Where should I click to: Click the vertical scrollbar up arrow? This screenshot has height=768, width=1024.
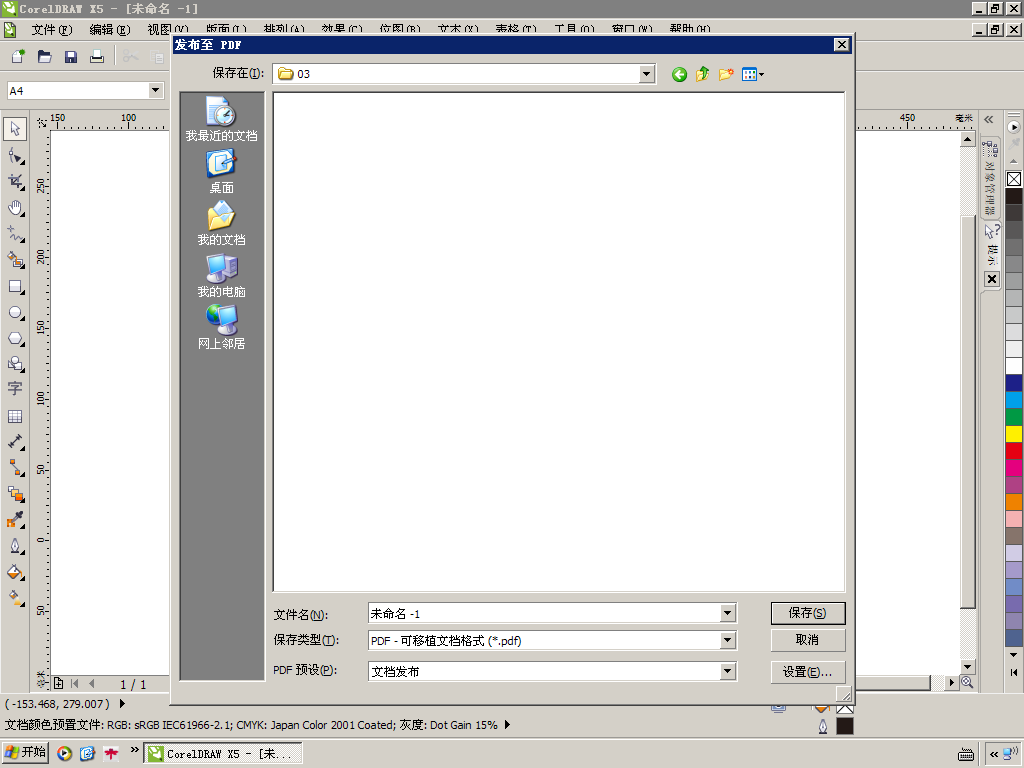tap(968, 139)
